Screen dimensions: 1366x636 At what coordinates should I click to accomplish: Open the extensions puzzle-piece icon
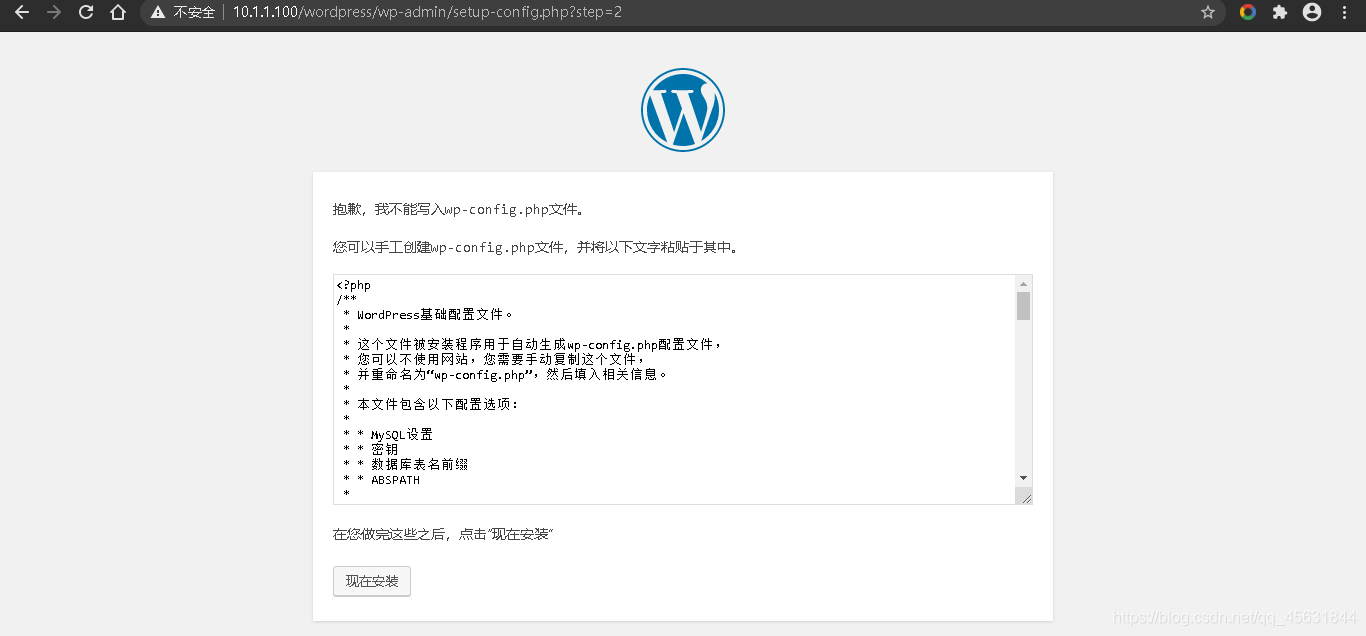tap(1279, 12)
